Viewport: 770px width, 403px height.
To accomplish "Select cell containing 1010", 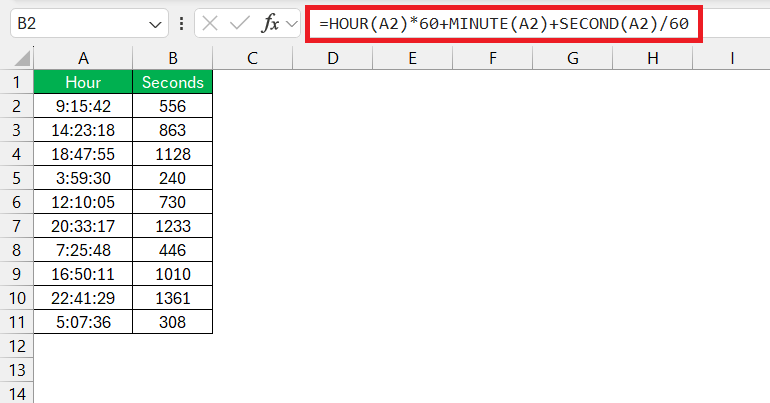I will (172, 274).
